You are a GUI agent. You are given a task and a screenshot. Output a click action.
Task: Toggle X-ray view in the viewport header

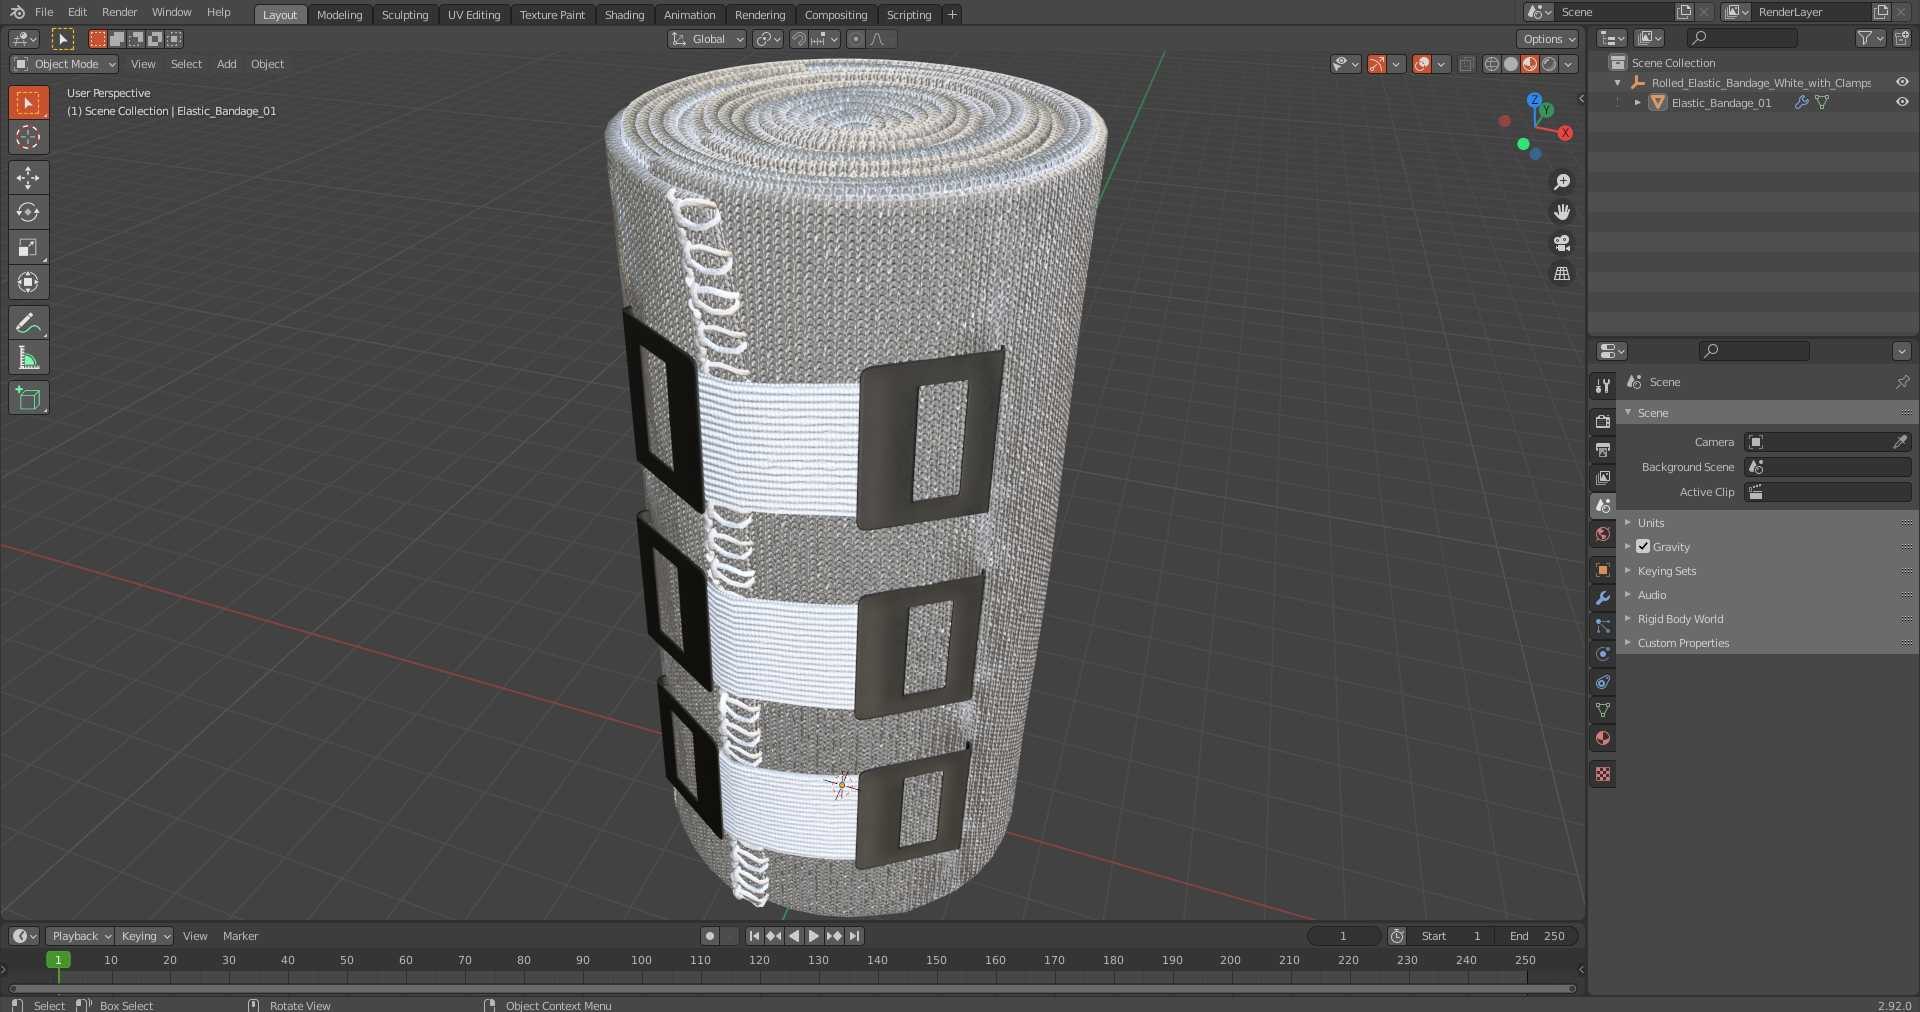pyautogui.click(x=1467, y=64)
